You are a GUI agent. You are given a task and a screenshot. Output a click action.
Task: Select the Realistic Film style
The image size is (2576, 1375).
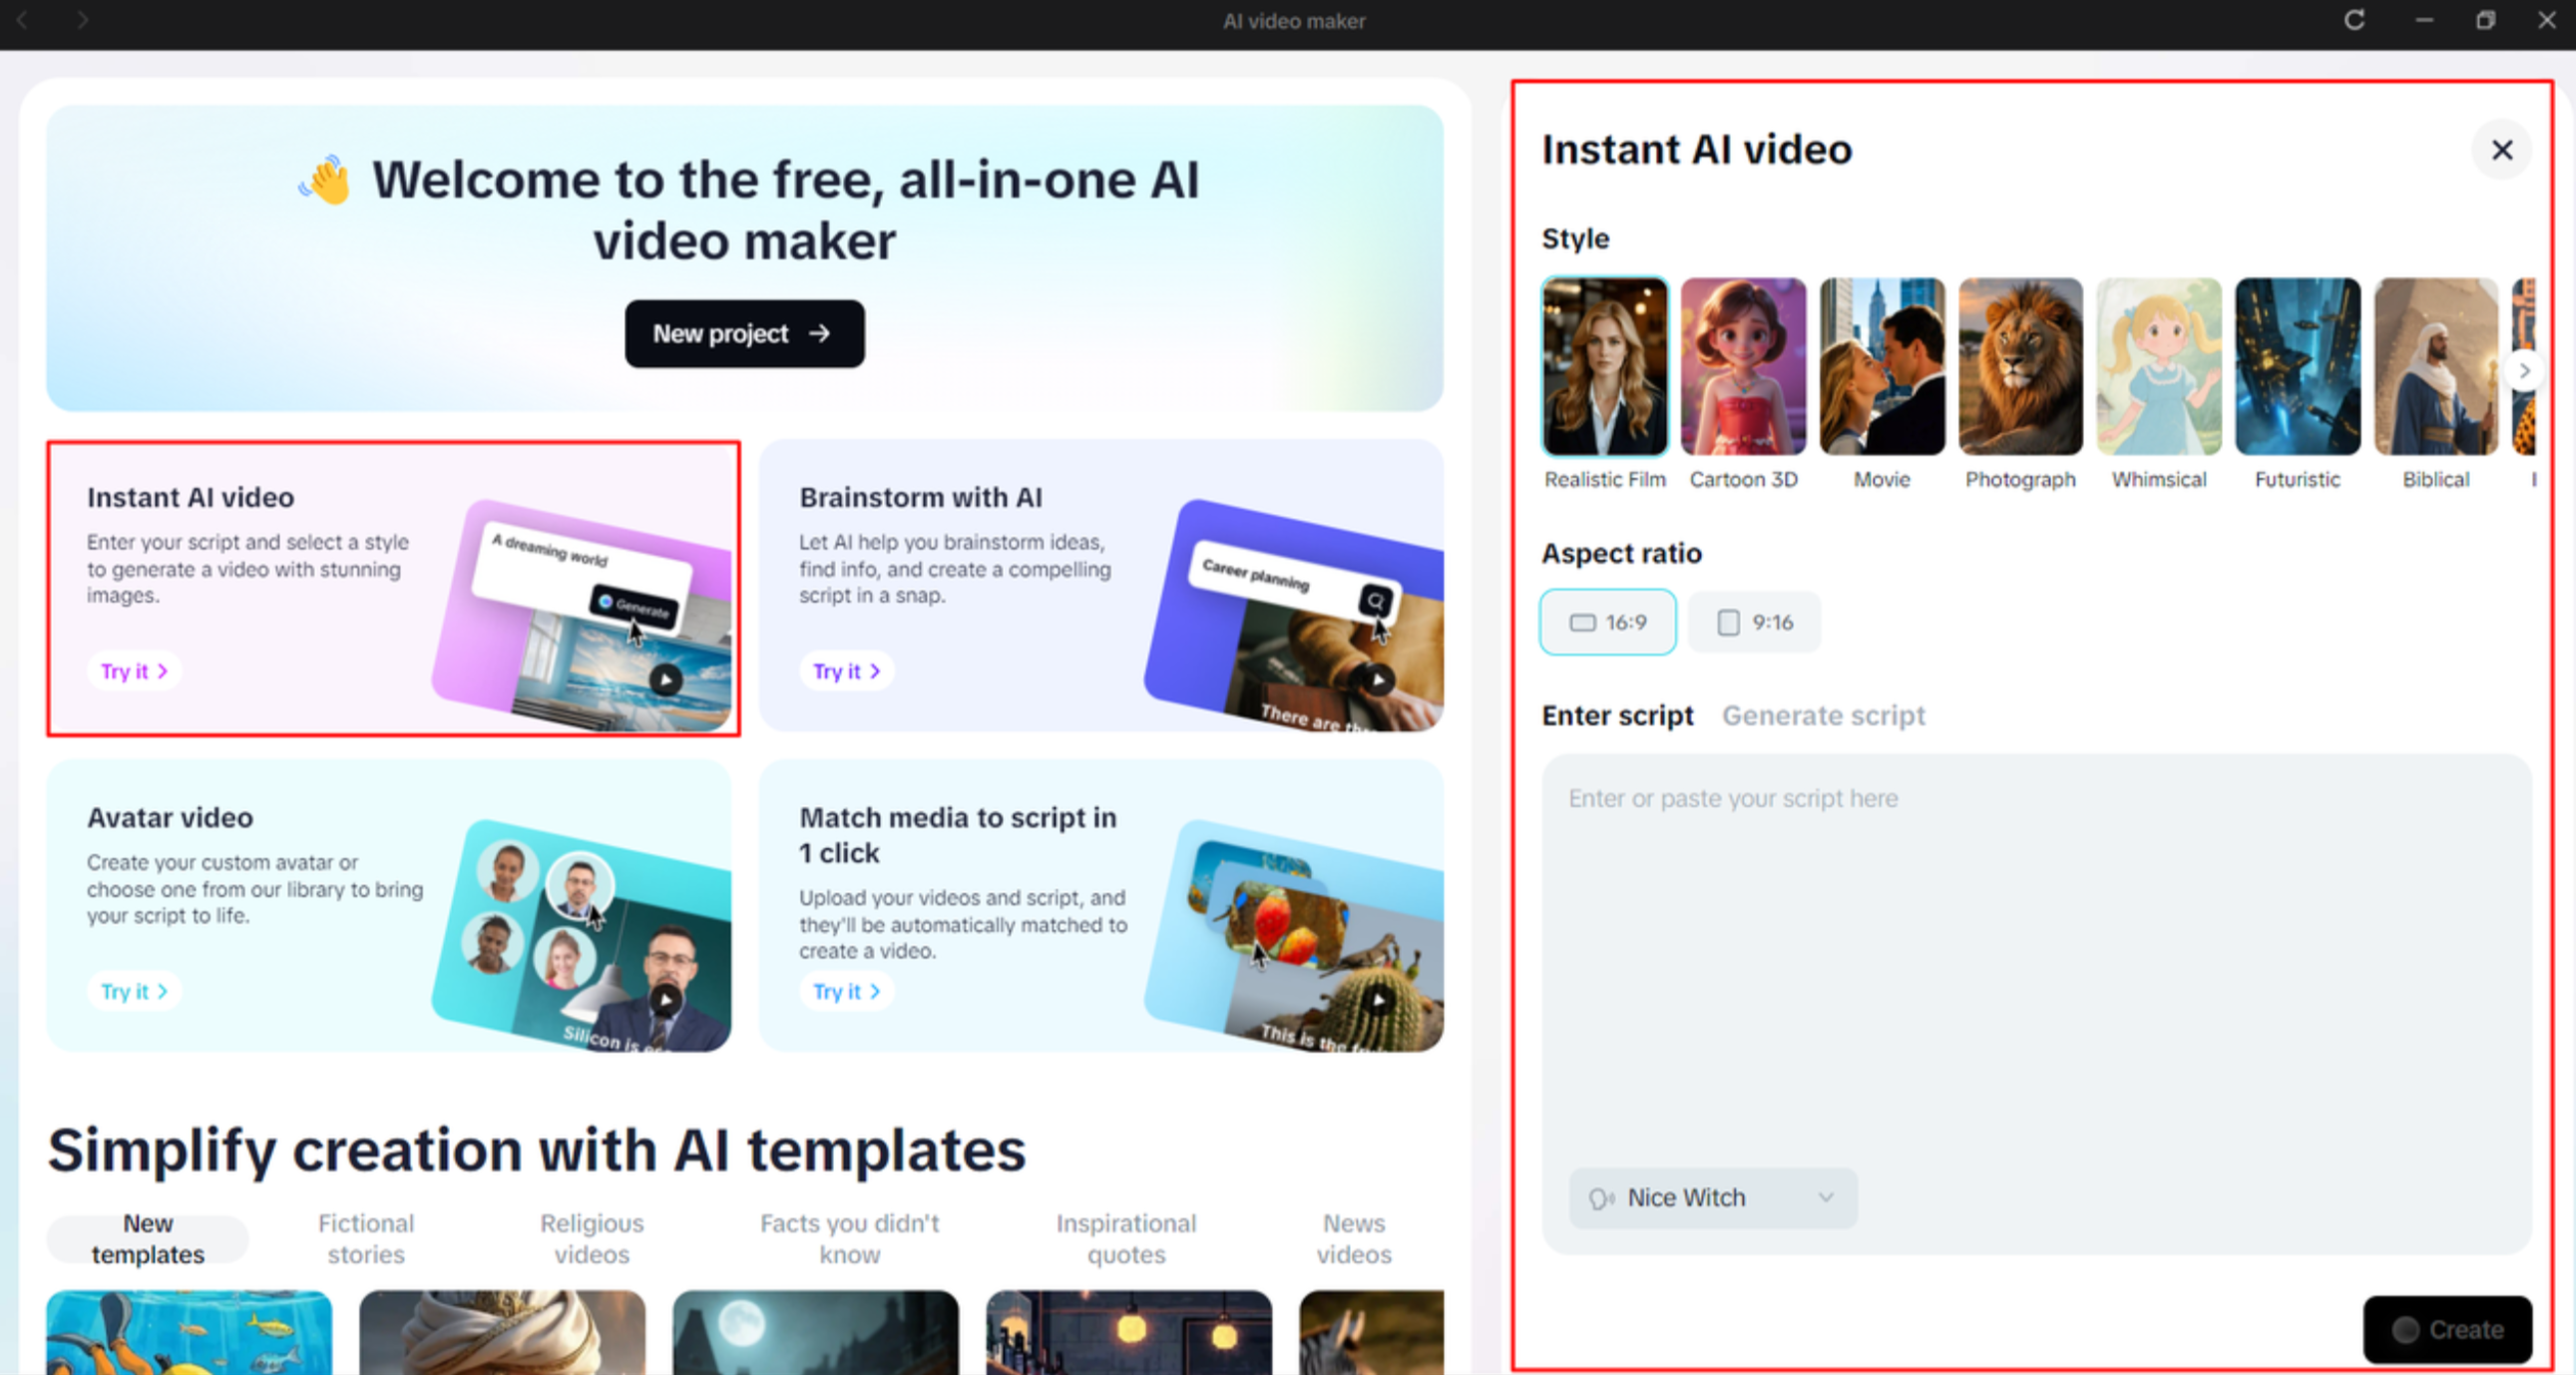(x=1604, y=366)
